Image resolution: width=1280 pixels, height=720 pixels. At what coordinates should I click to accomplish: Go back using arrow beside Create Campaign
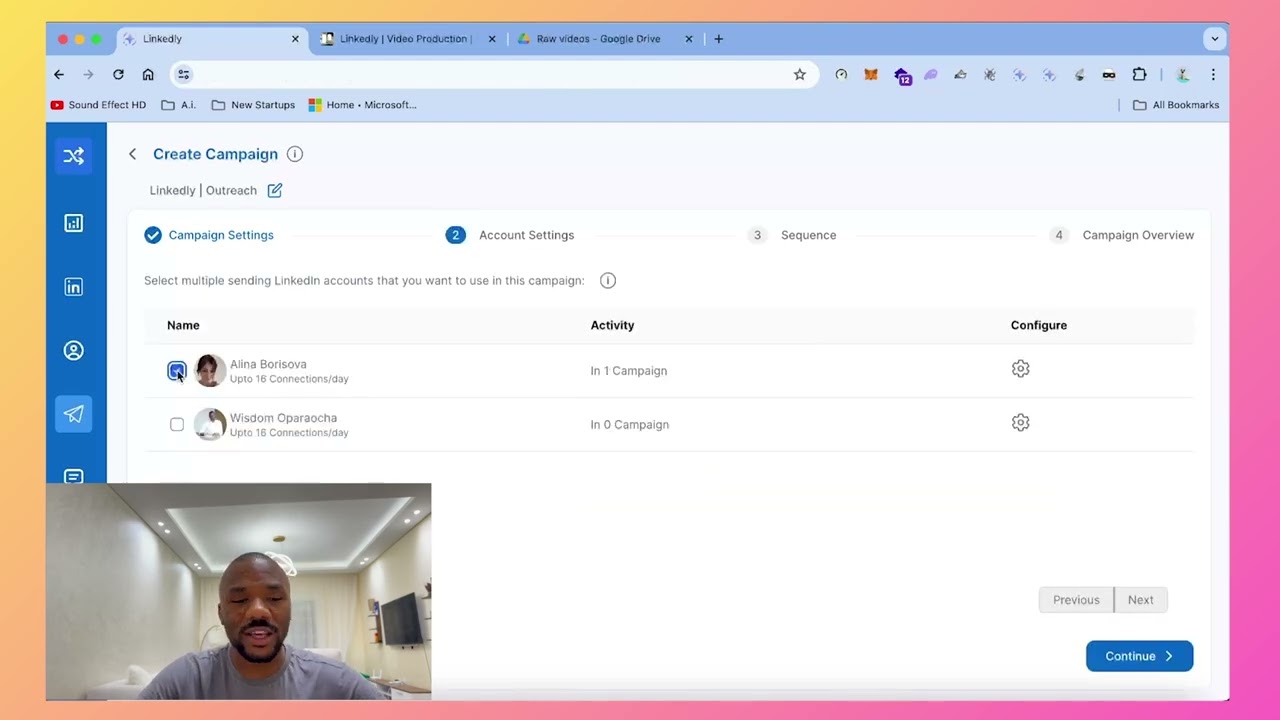132,154
